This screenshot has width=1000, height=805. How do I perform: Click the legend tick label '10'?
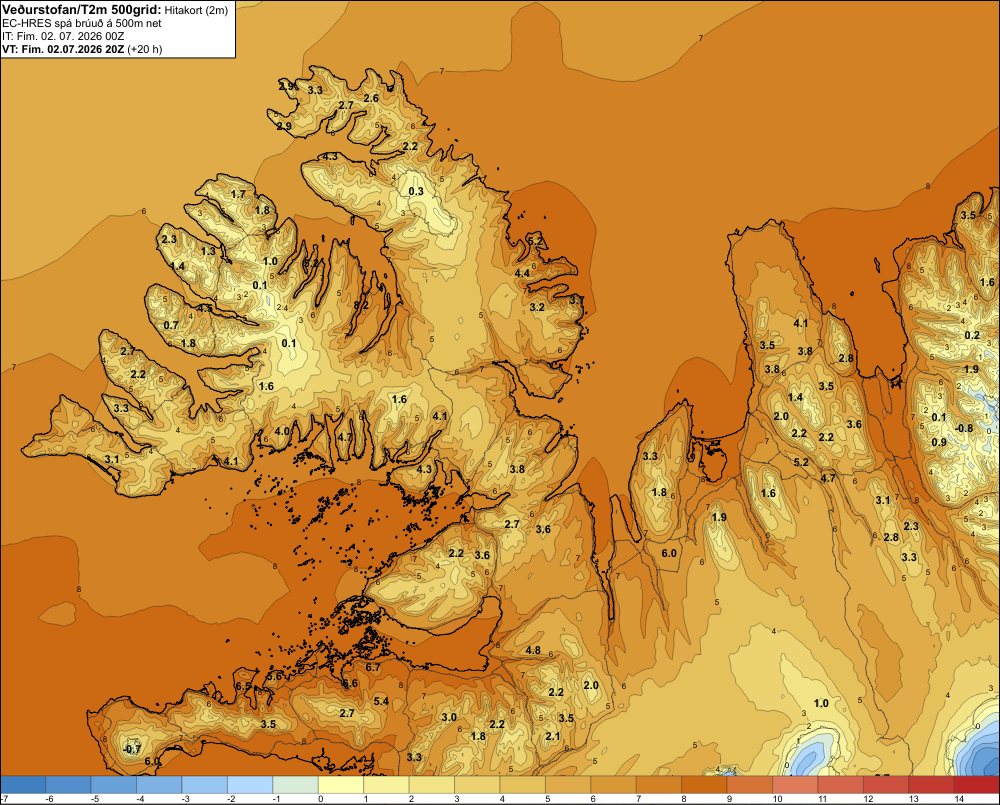[777, 799]
